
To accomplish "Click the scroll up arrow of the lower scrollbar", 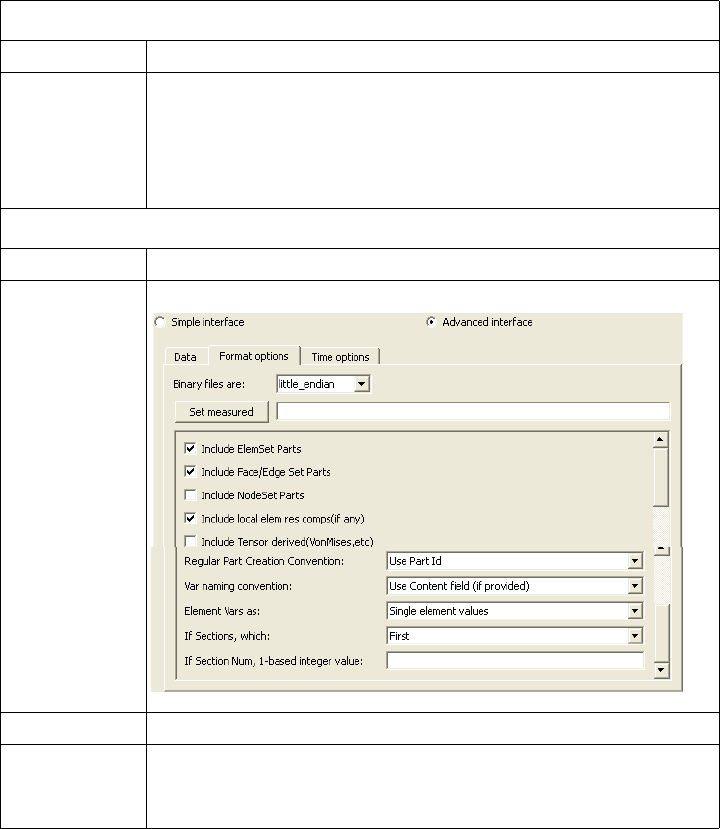I will point(661,551).
